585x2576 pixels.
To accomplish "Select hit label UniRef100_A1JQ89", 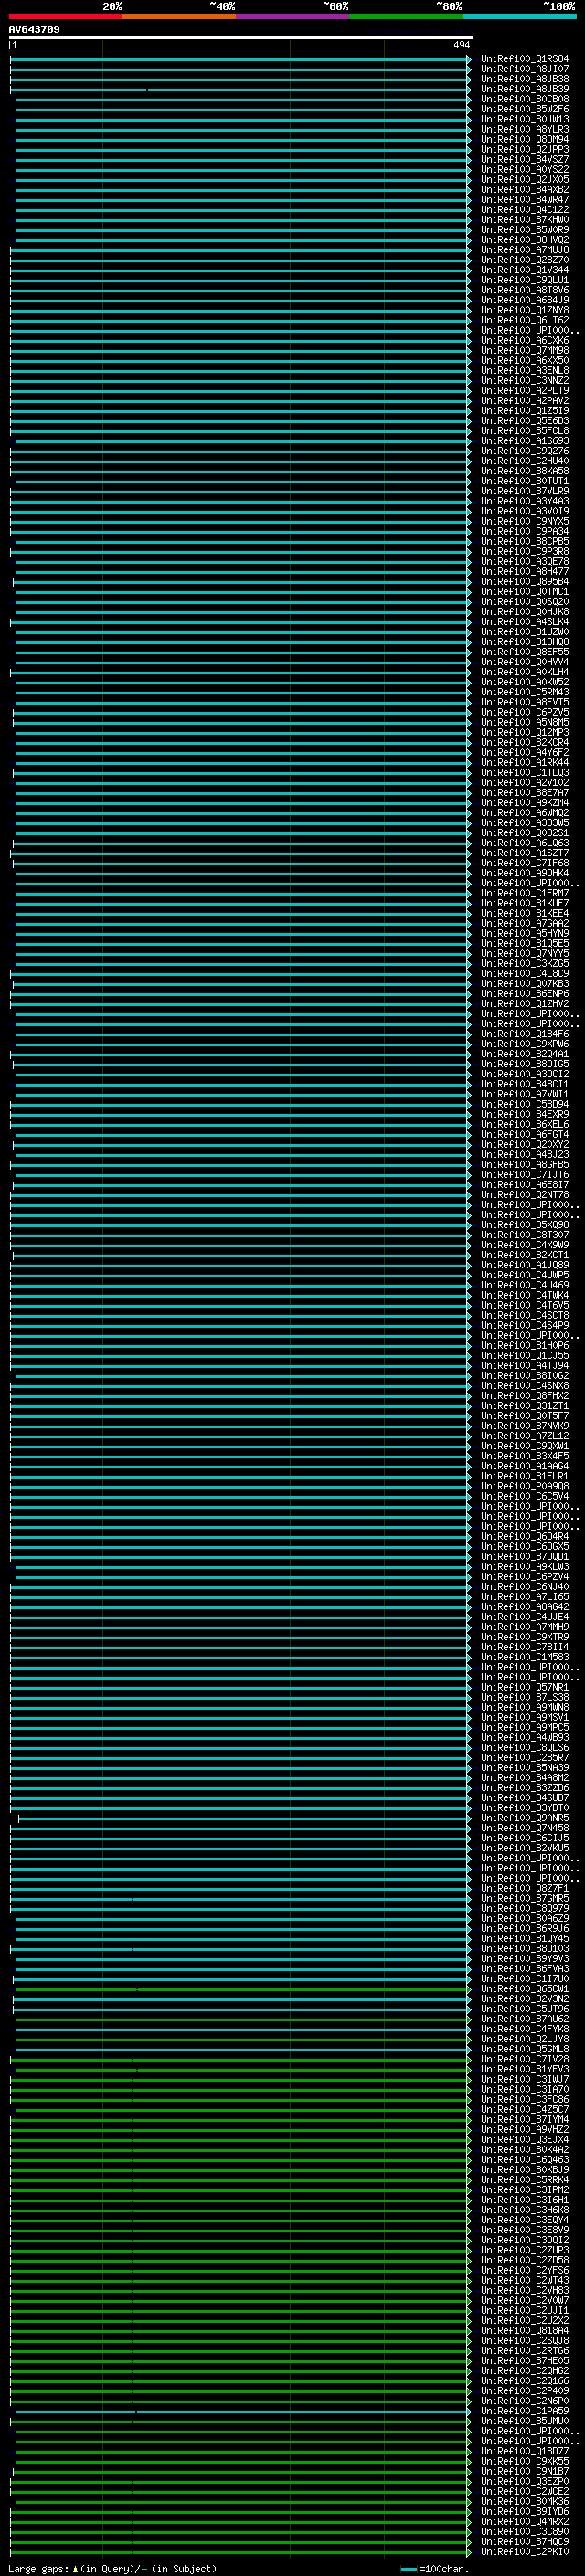I will pyautogui.click(x=524, y=1265).
